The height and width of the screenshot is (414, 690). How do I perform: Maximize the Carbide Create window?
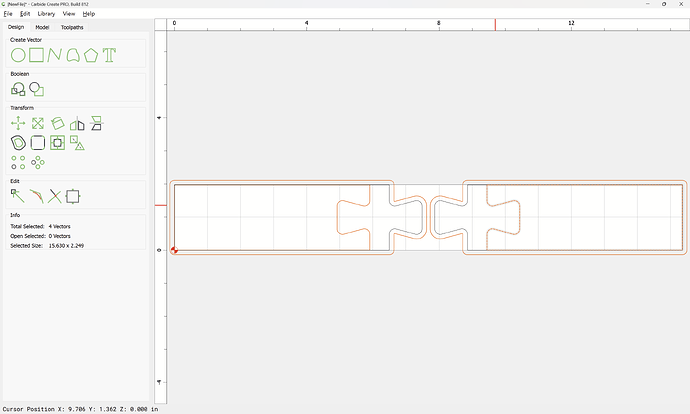[664, 4]
